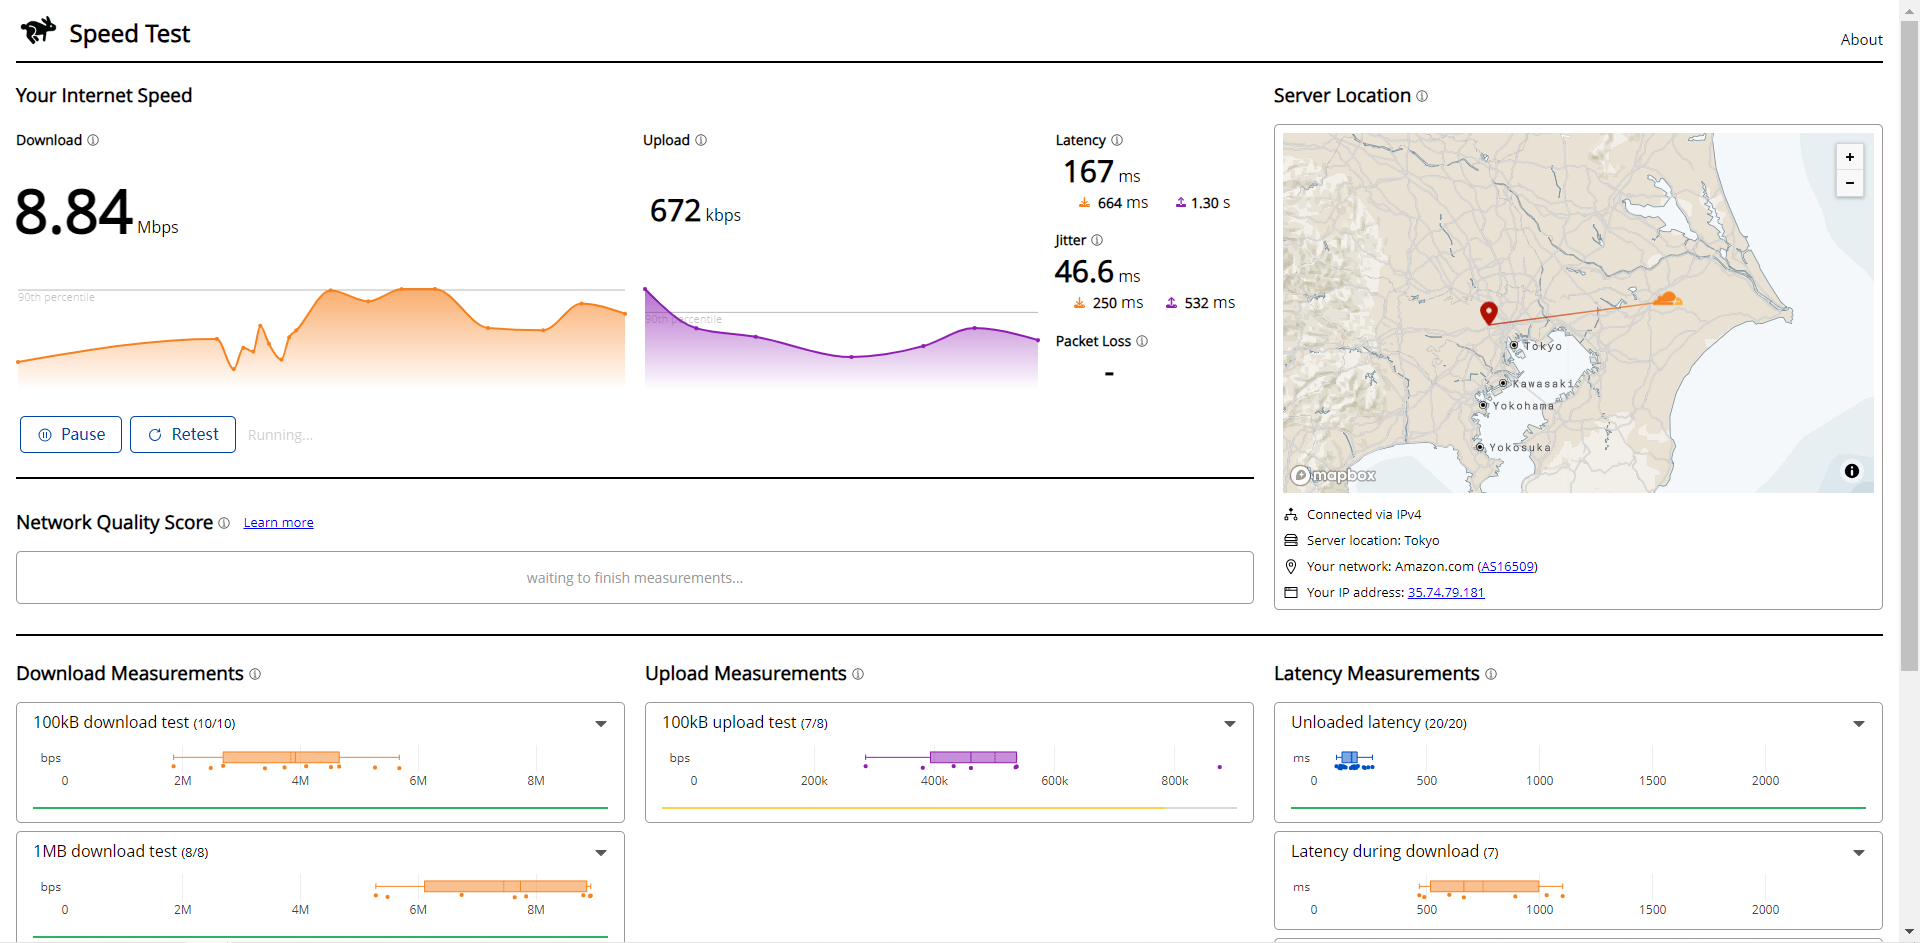The height and width of the screenshot is (943, 1920).
Task: Click the Speed Test logo icon
Action: (x=38, y=31)
